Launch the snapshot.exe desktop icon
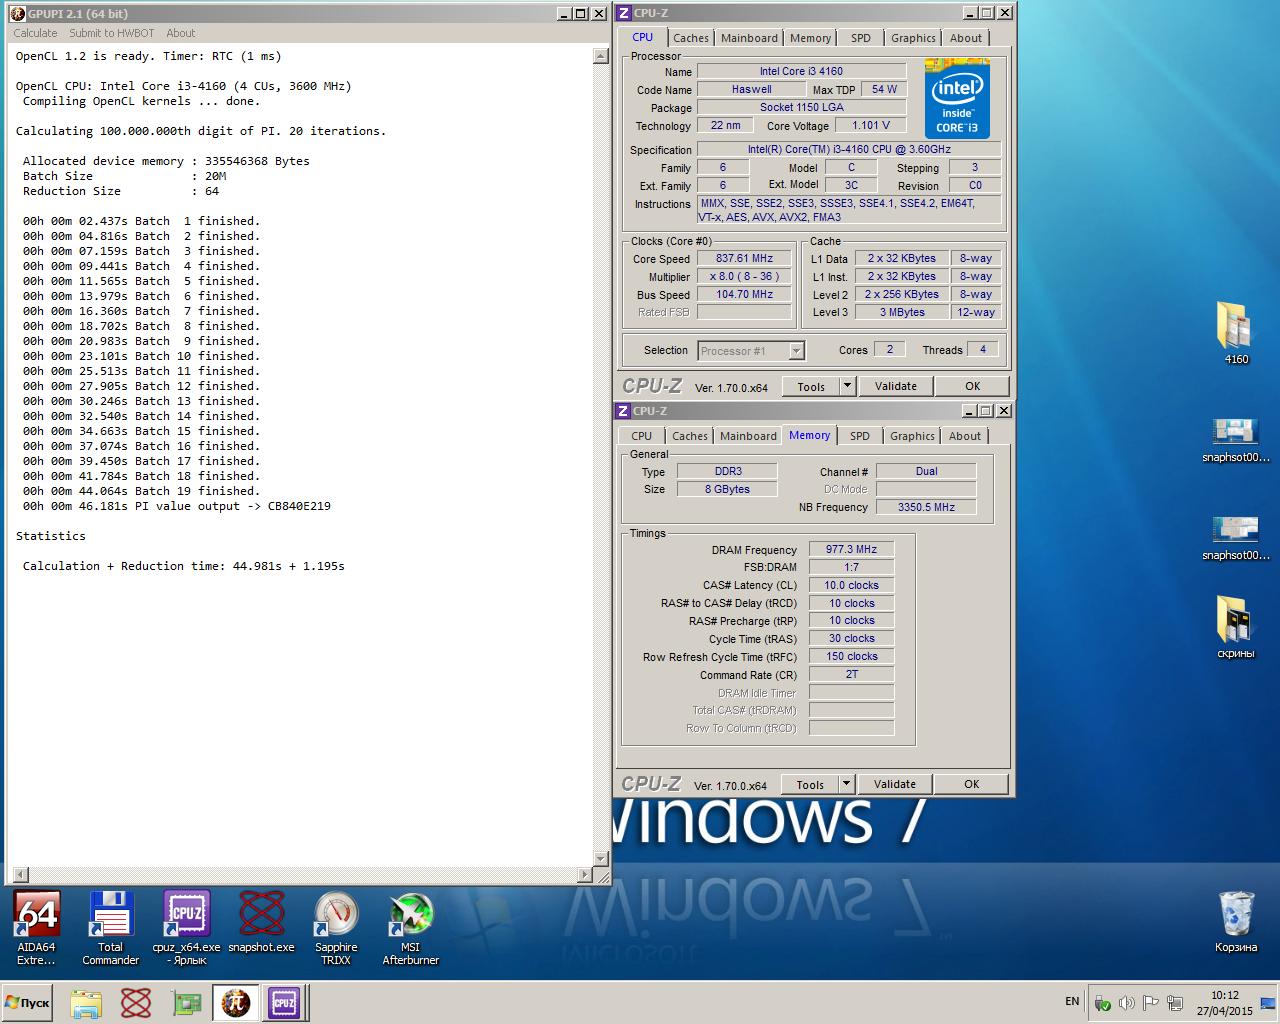This screenshot has width=1280, height=1024. click(x=261, y=921)
